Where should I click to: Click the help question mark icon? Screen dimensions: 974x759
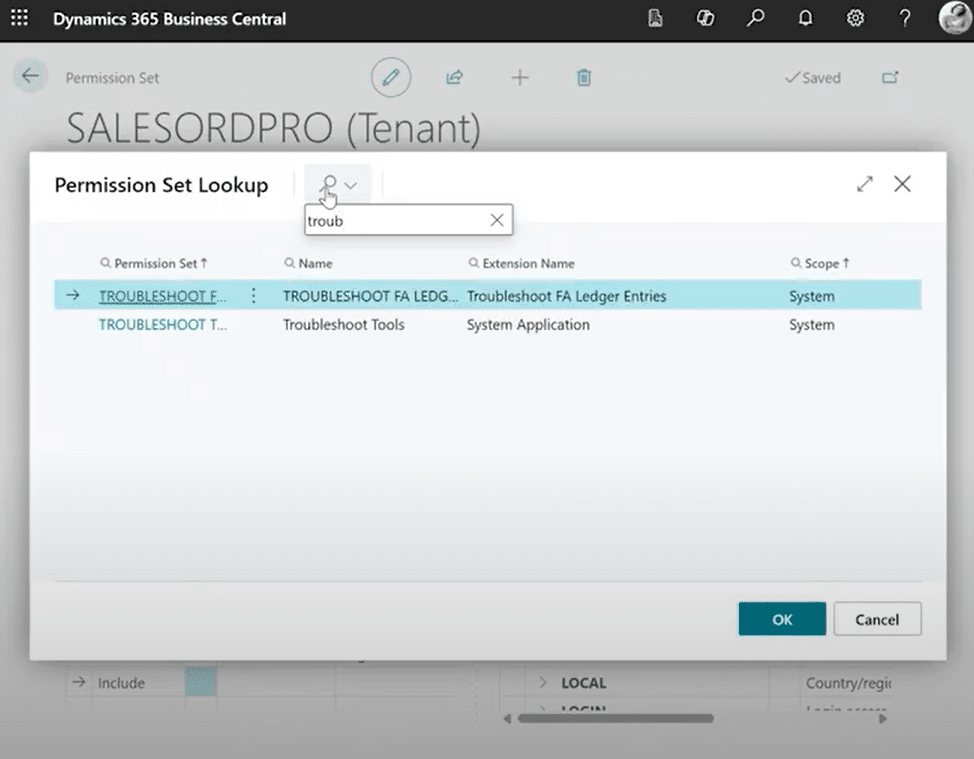click(x=905, y=19)
